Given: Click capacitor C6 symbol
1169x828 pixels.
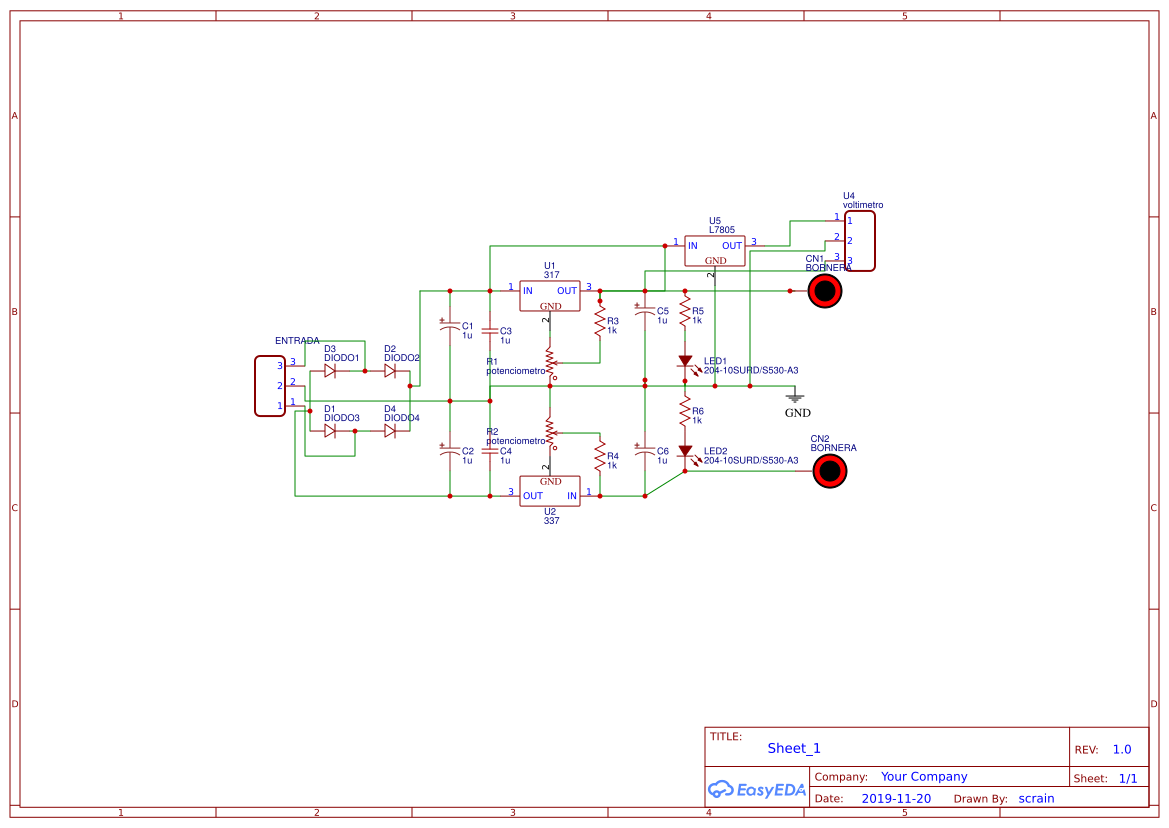Looking at the screenshot, I should coord(645,450).
